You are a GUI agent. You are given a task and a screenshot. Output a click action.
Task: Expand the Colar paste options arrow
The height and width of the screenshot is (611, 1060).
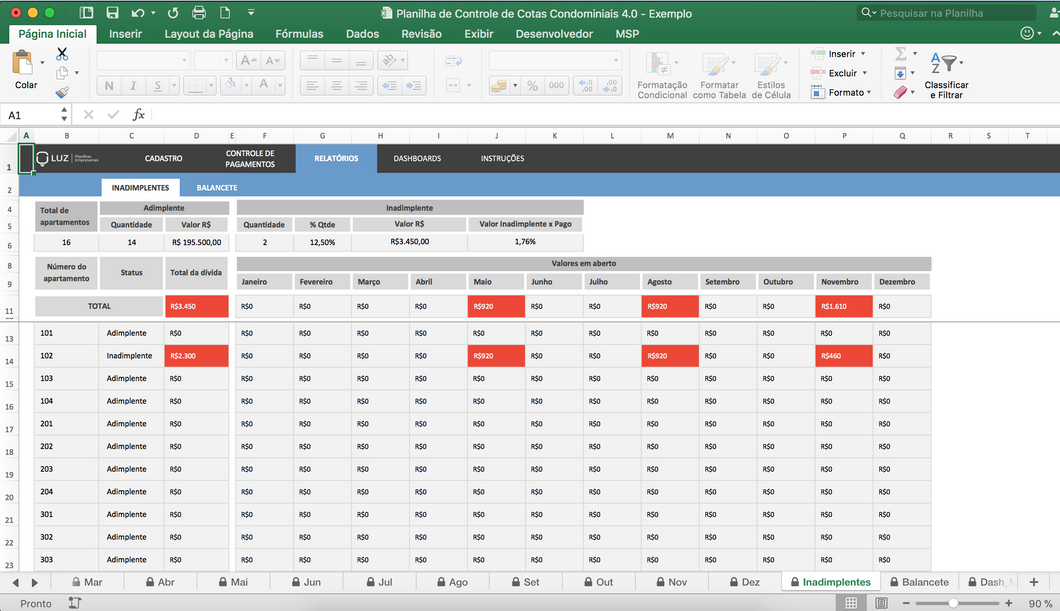42,63
